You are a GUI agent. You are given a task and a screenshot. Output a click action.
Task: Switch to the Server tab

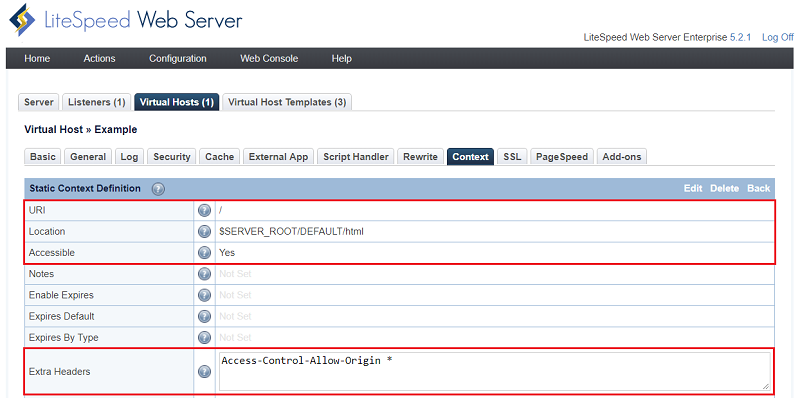39,102
